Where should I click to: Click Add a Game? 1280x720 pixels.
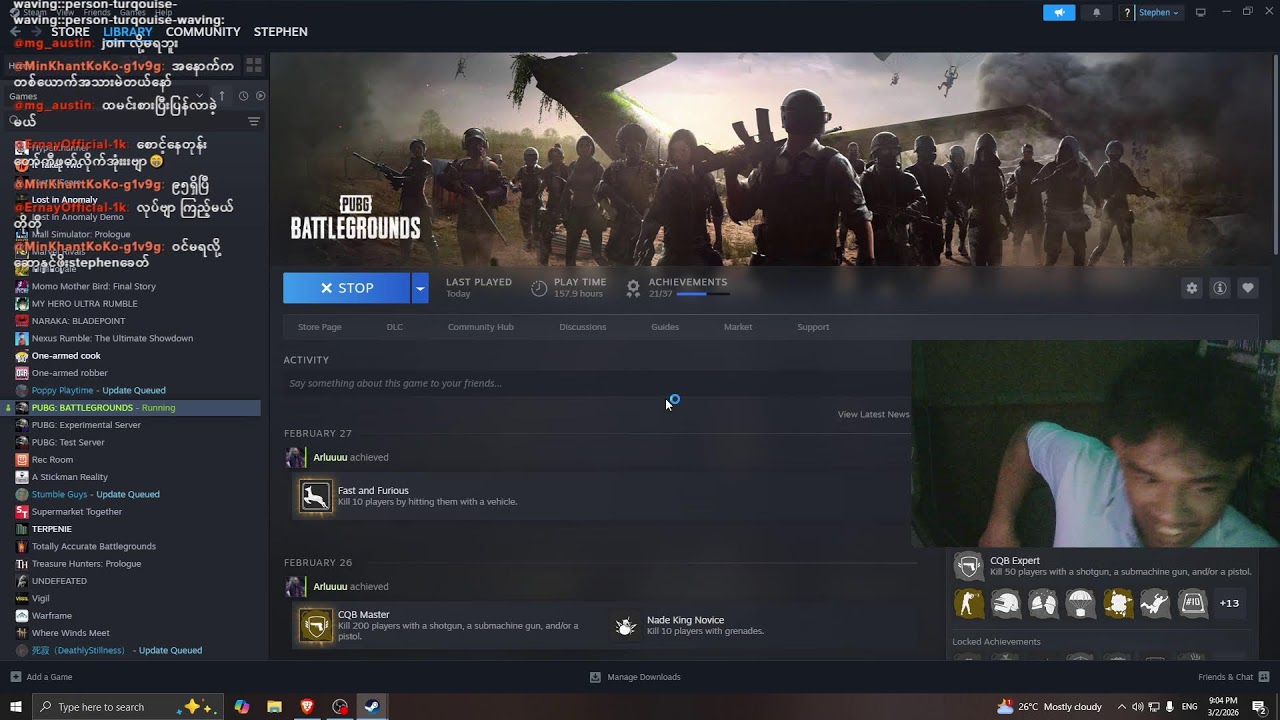pyautogui.click(x=41, y=677)
